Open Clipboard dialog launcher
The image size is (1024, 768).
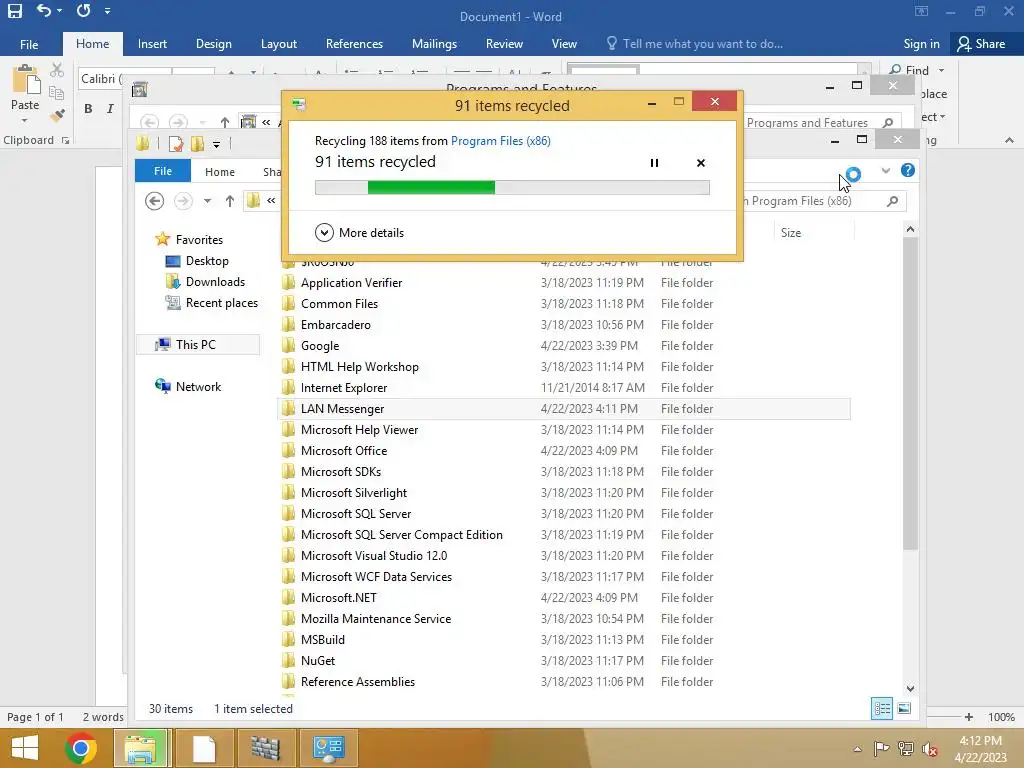pos(65,140)
